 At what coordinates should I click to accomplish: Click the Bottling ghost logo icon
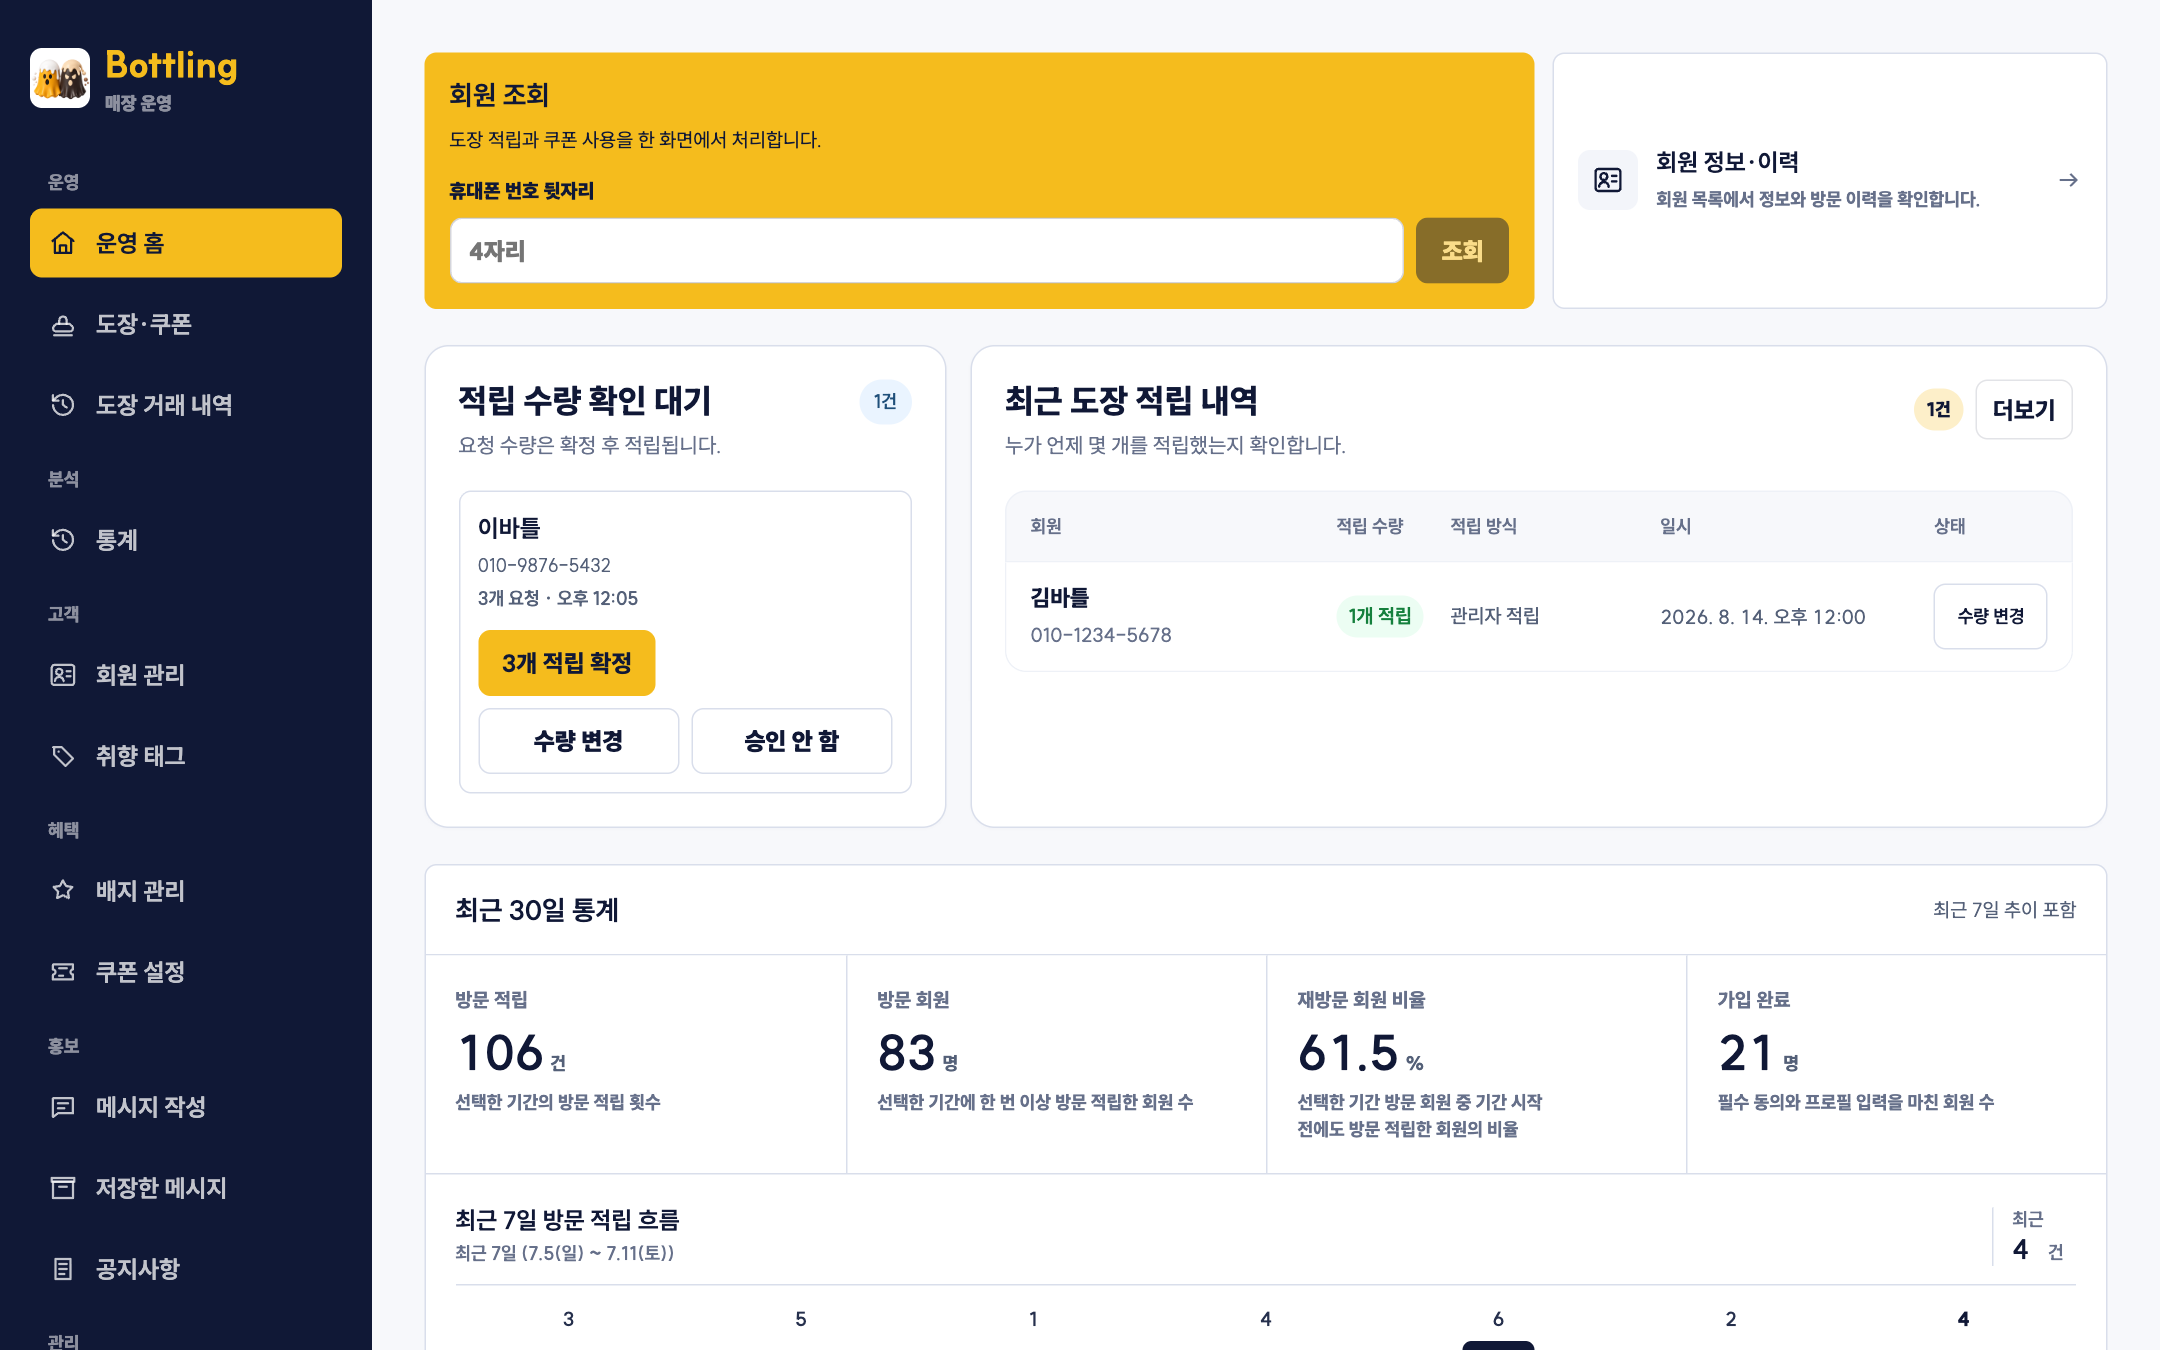point(60,78)
